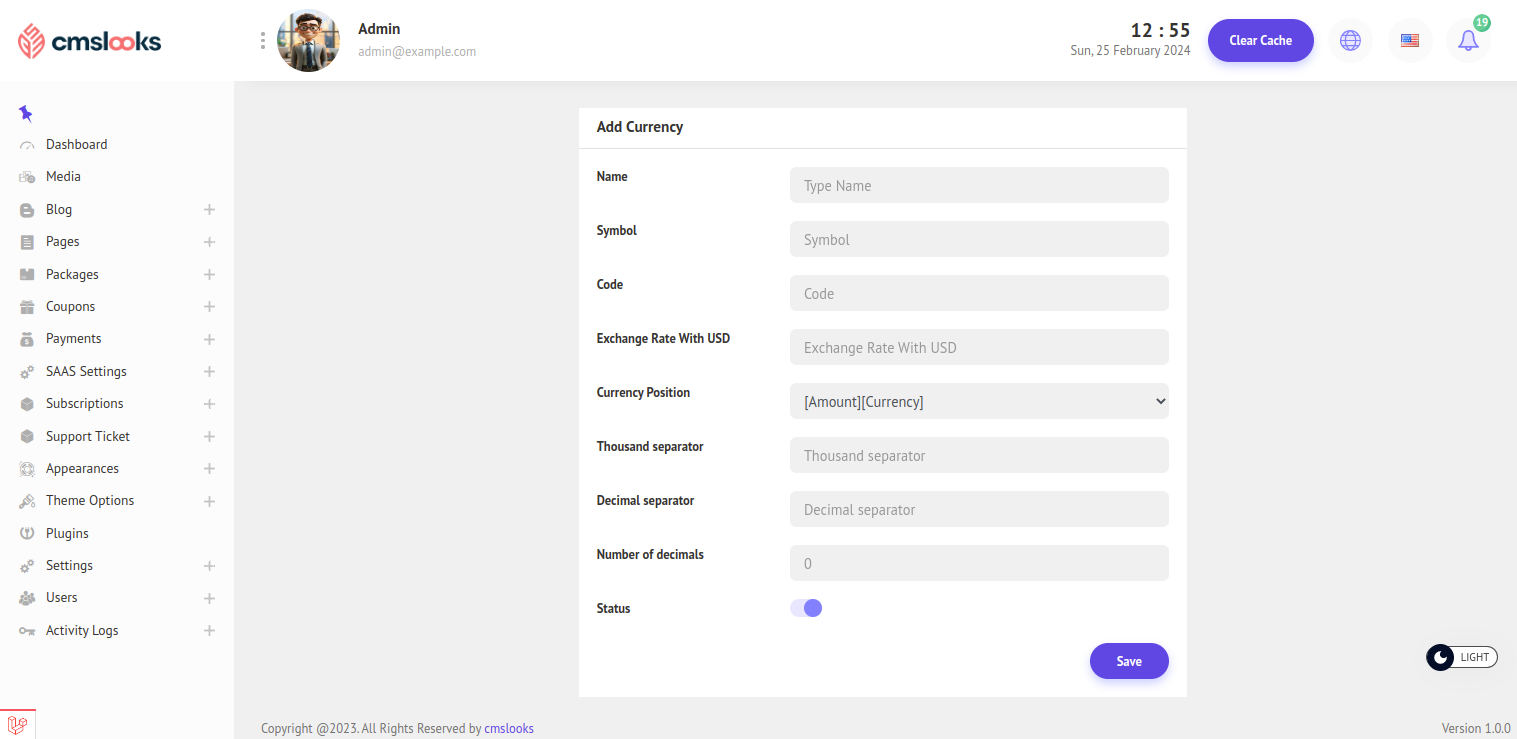
Task: Open Media in the sidebar
Action: pos(63,177)
